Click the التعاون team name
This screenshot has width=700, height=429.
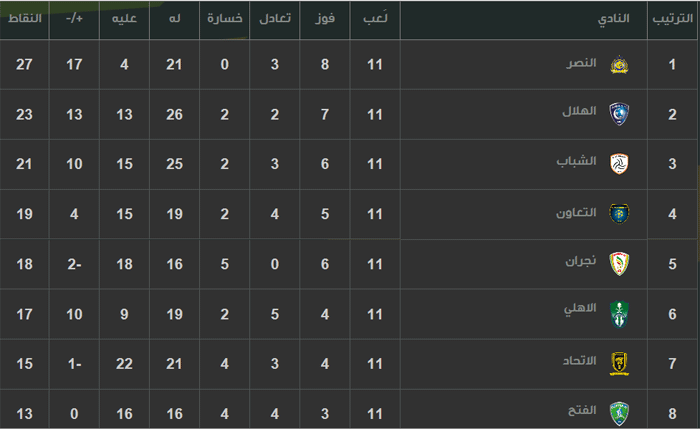pyautogui.click(x=576, y=212)
